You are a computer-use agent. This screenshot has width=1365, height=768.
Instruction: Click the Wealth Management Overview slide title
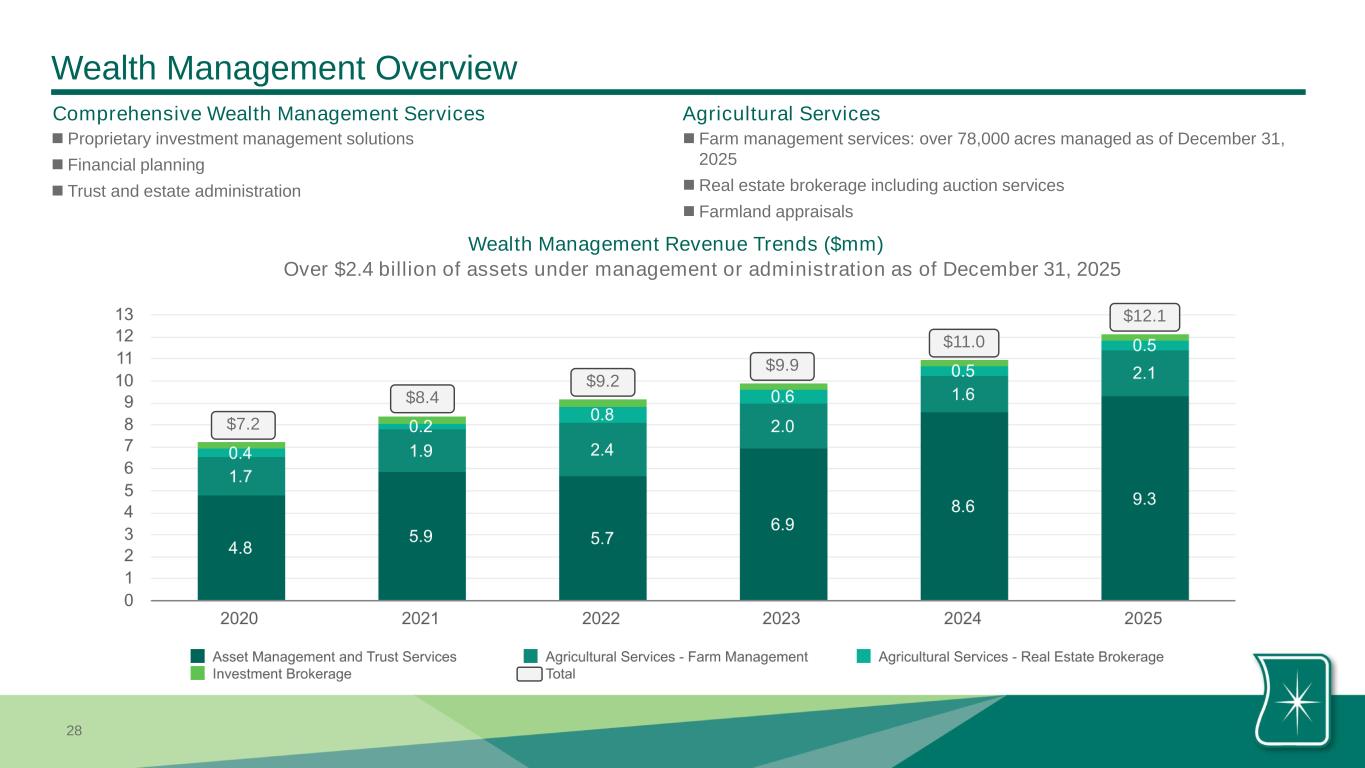(x=285, y=67)
